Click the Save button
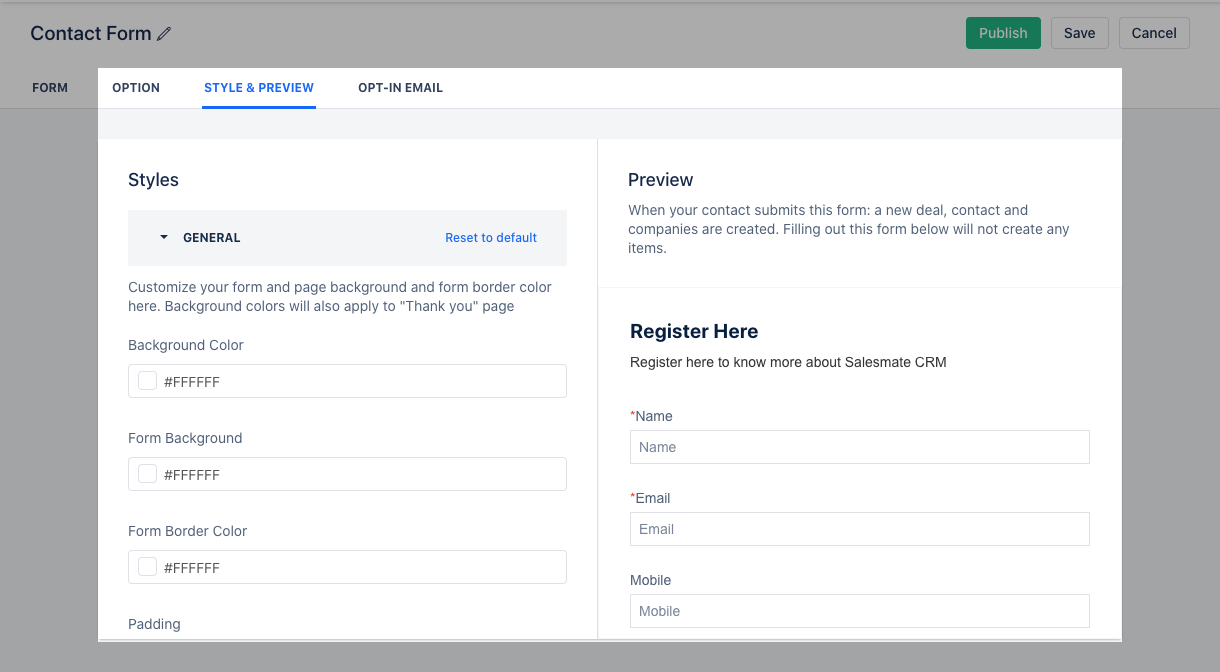1220x672 pixels. click(1079, 33)
